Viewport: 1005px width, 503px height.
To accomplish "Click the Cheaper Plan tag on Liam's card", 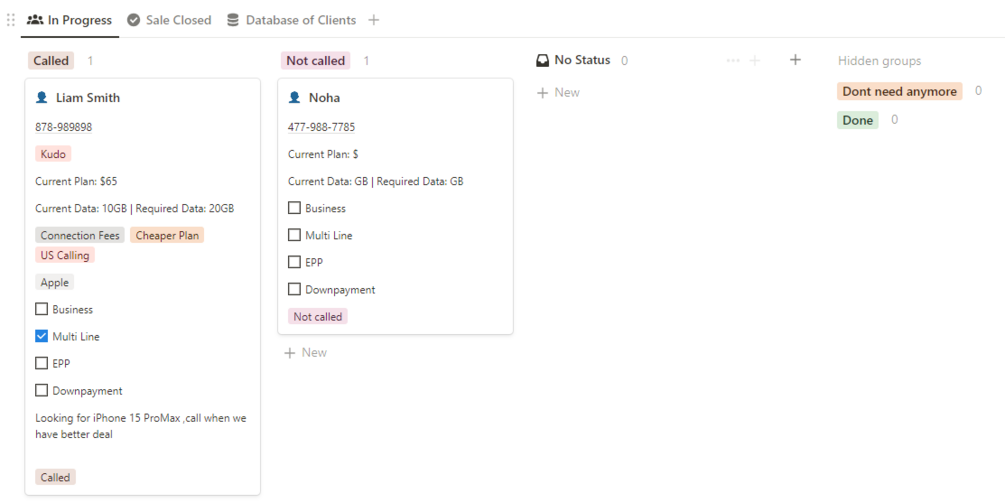I will point(167,236).
